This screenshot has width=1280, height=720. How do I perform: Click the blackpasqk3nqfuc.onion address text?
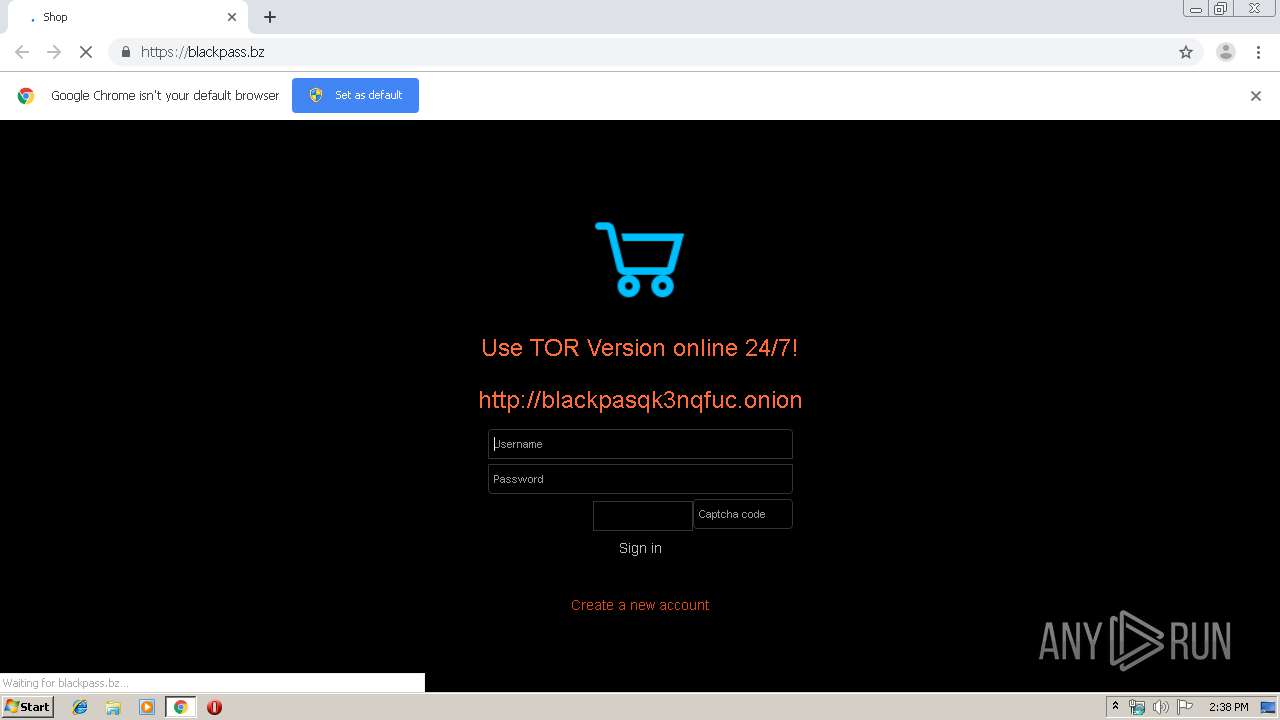640,400
